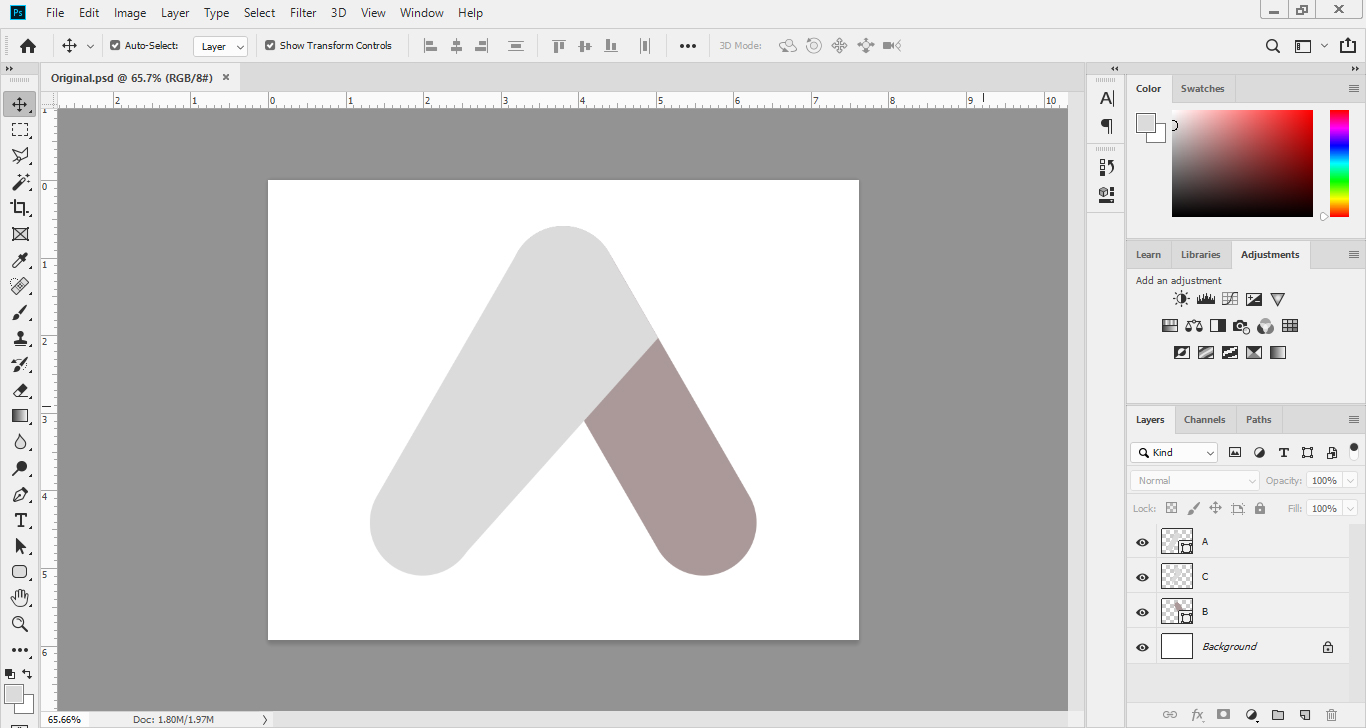Open the Fill slider dropdown arrow

click(x=1349, y=509)
